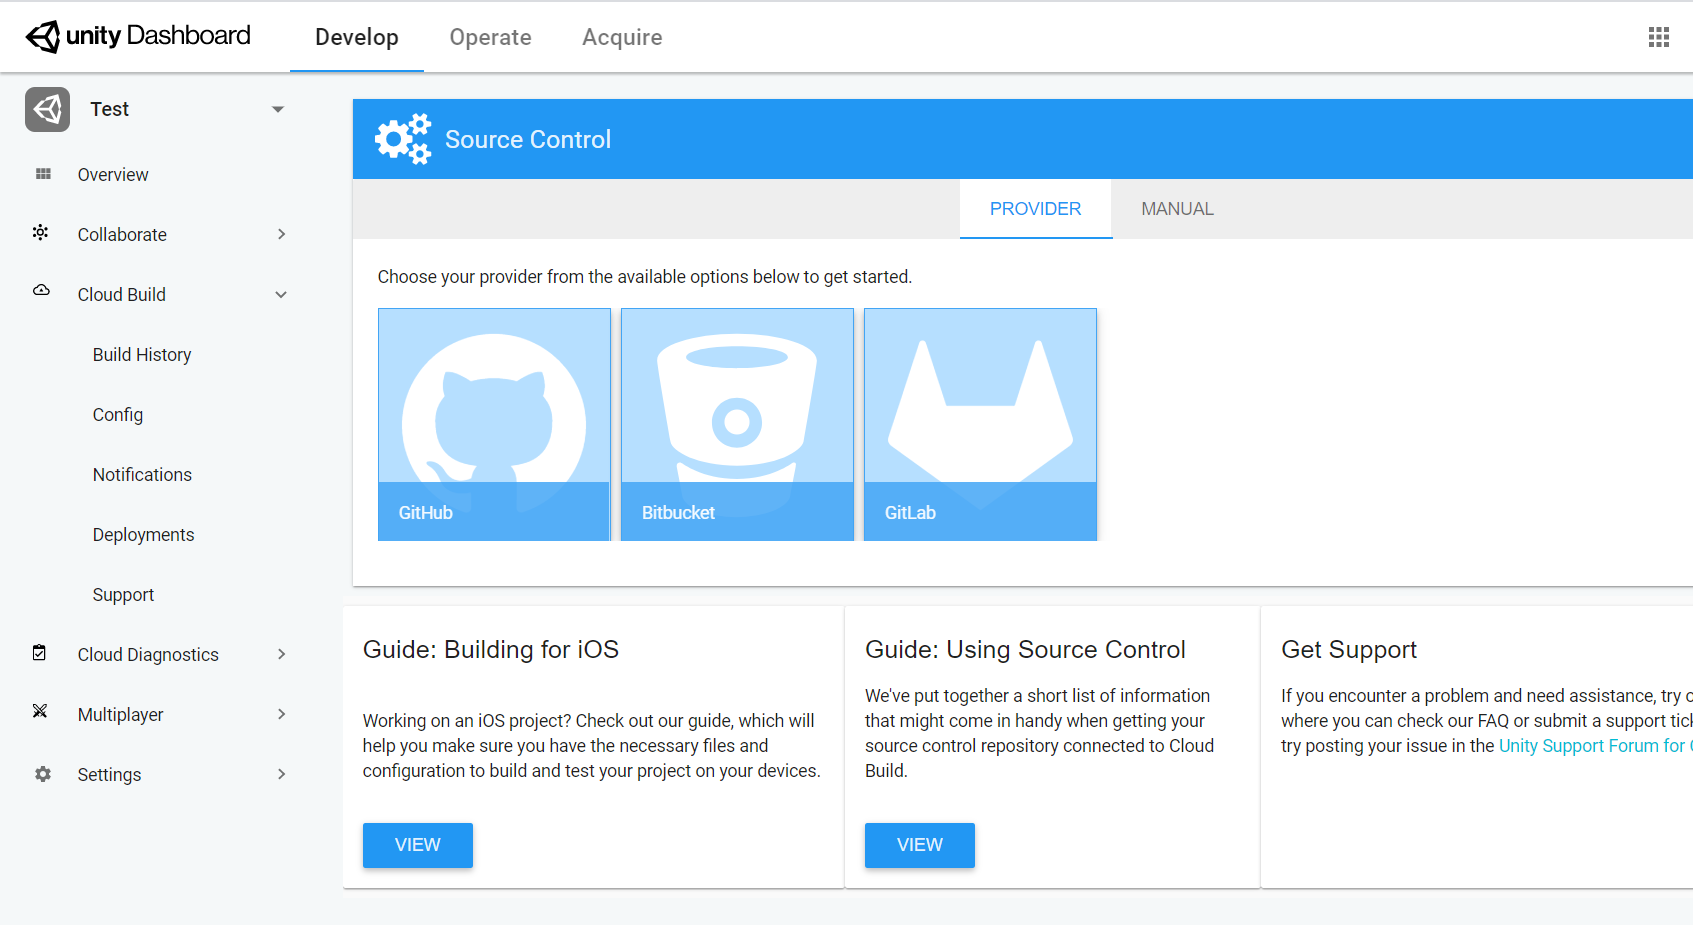Expand the Settings section chevron
The height and width of the screenshot is (925, 1693).
(x=282, y=774)
